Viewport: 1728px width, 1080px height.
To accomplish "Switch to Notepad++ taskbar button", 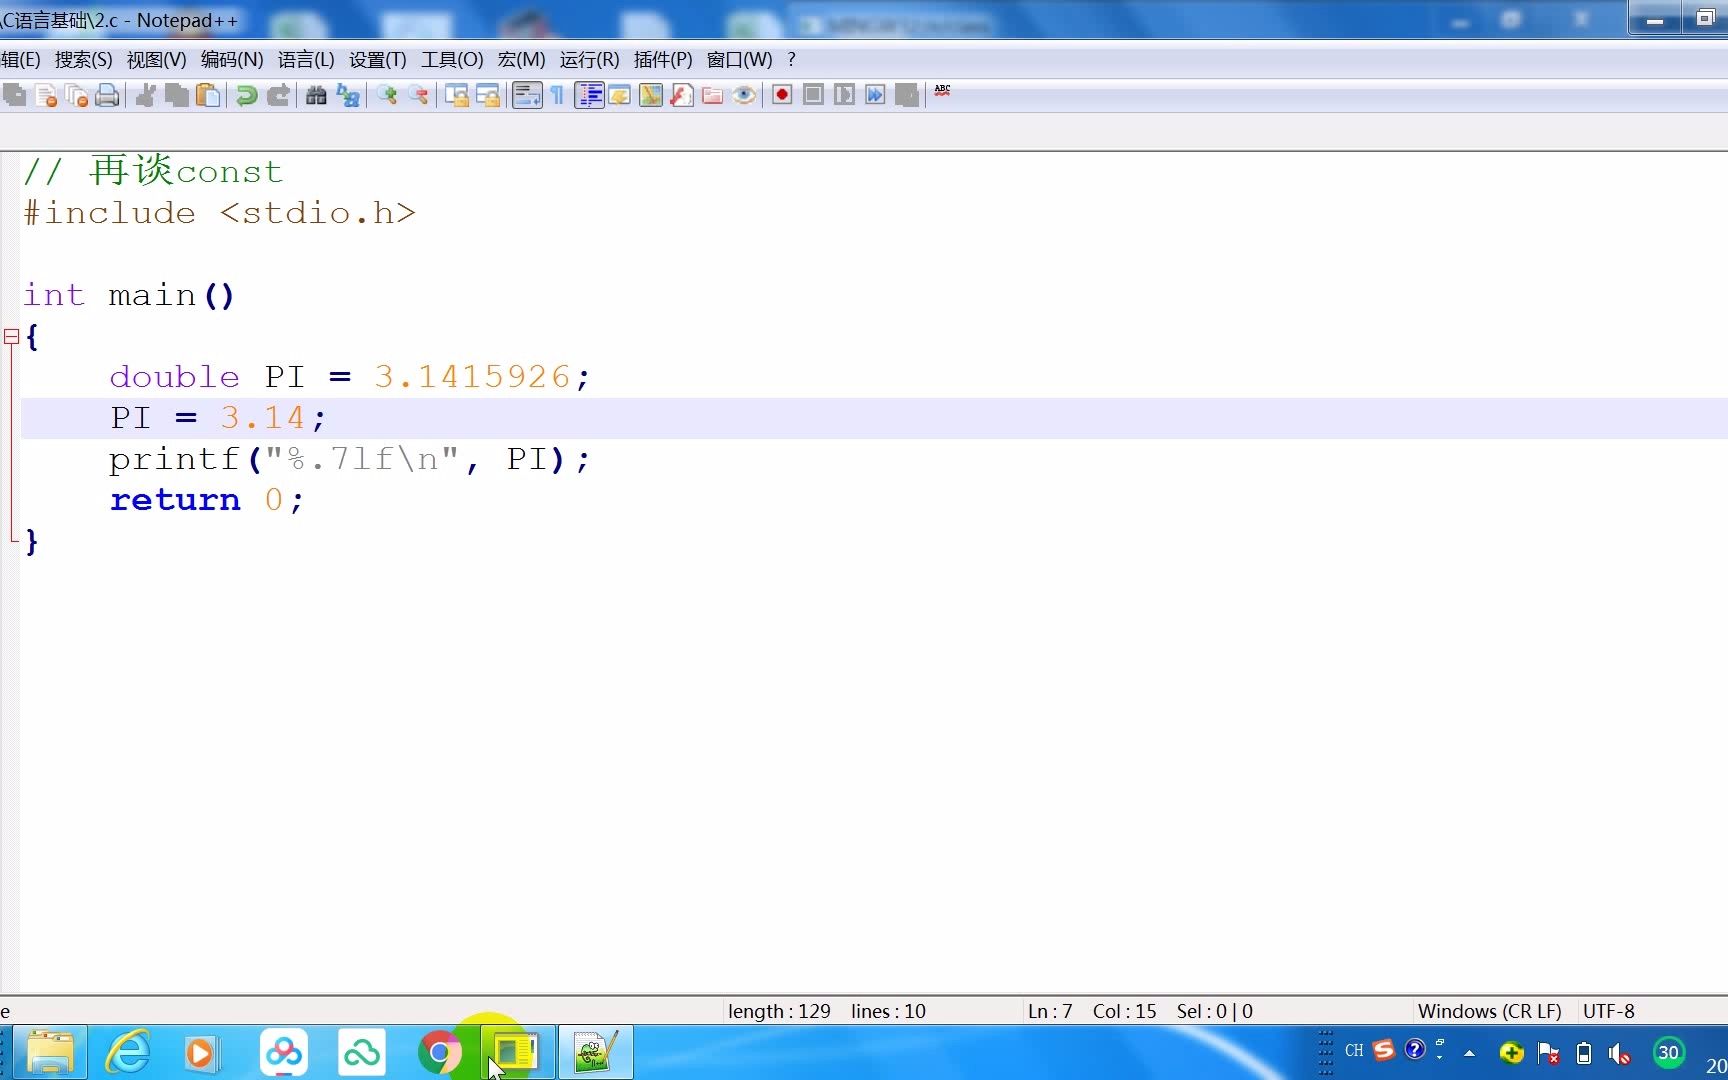I will [x=595, y=1053].
